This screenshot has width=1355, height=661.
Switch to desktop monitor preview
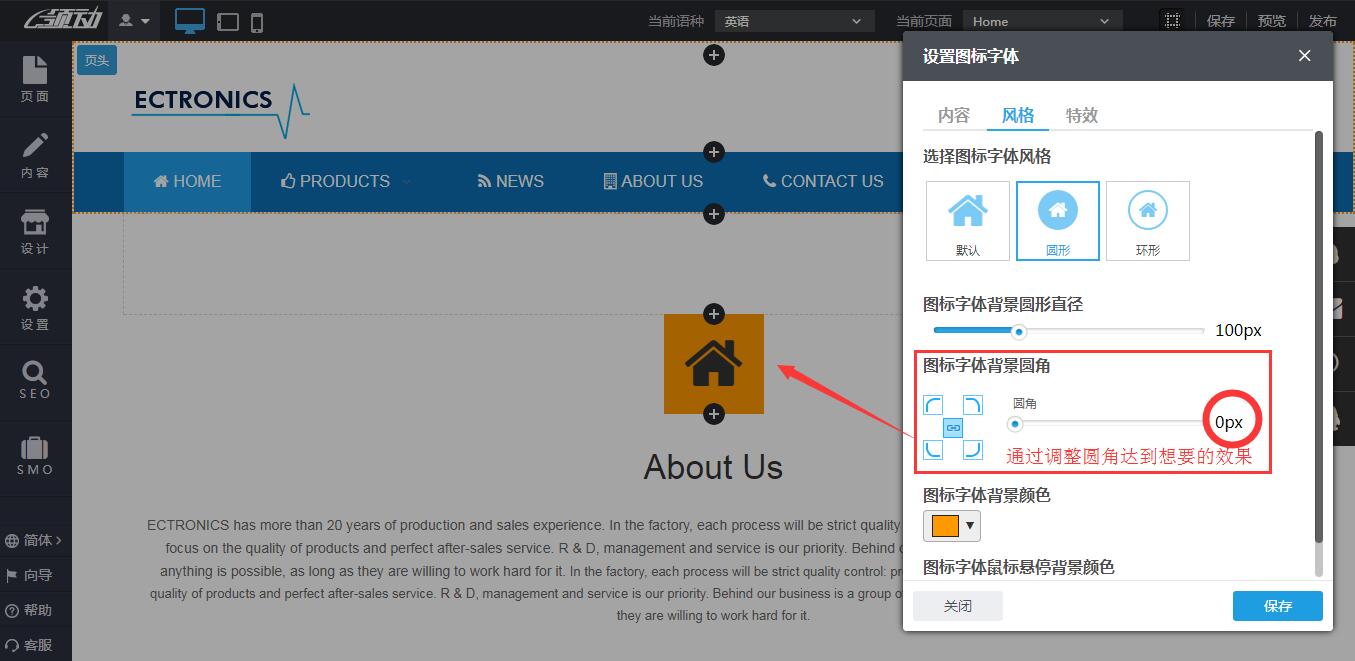(190, 21)
